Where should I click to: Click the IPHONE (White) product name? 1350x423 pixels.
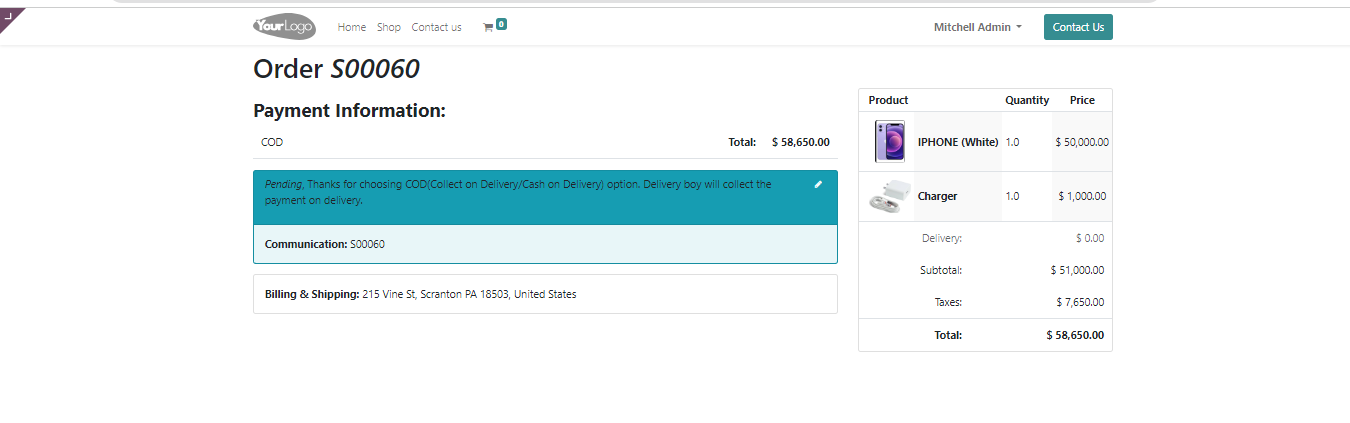coord(958,142)
